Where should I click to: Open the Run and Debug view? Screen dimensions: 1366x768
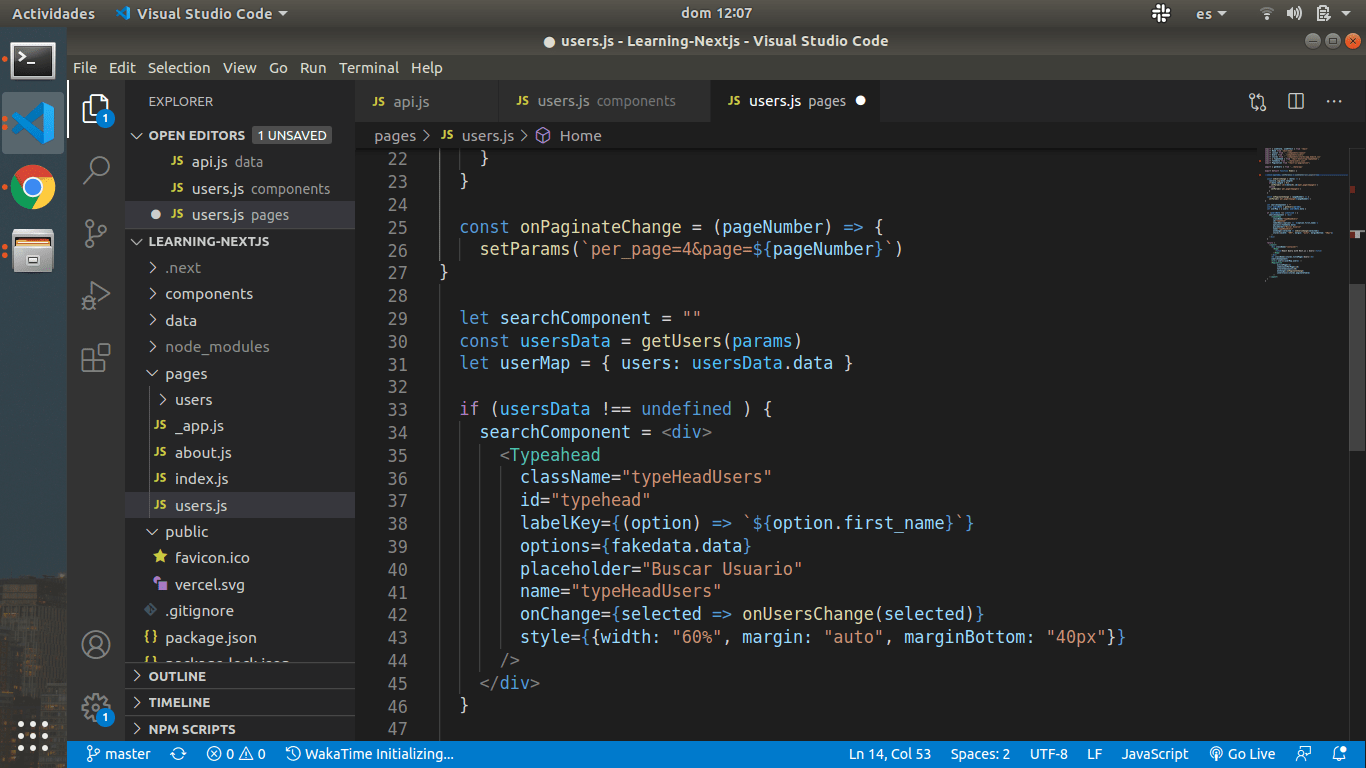click(x=96, y=296)
